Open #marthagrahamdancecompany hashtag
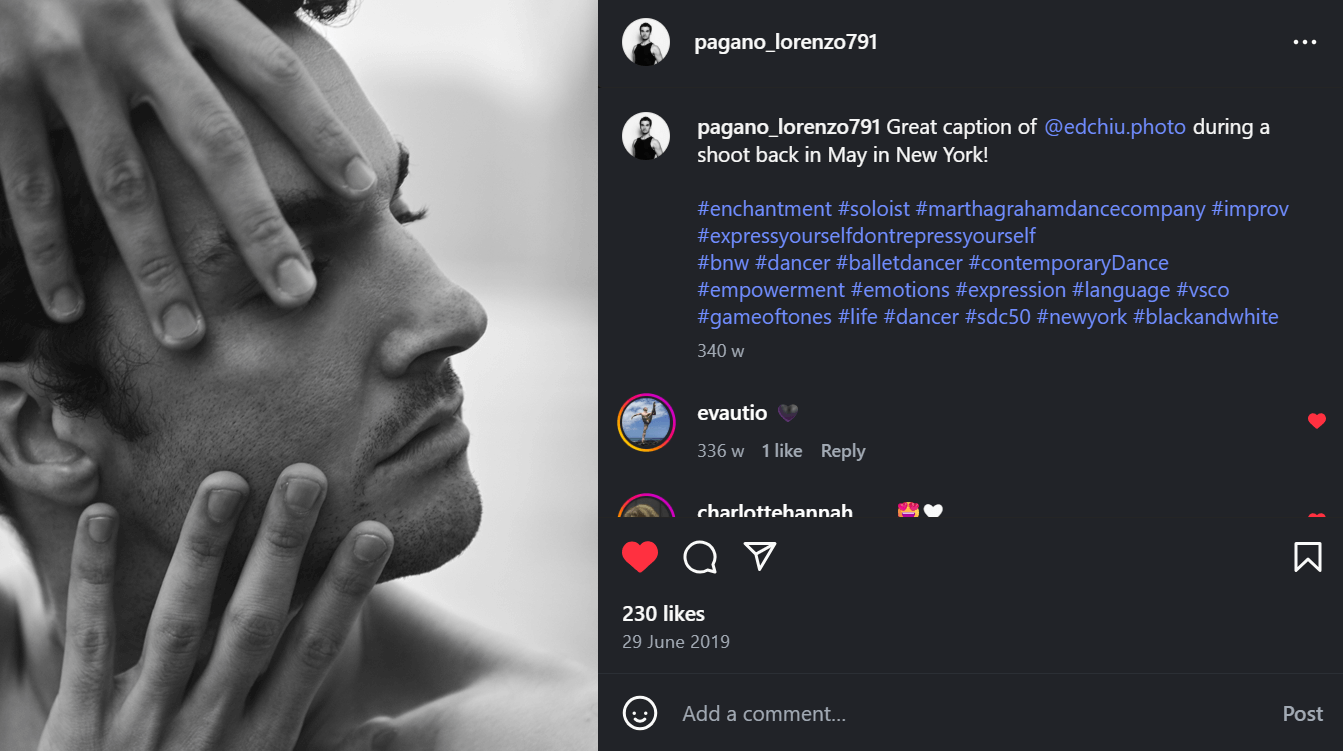 coord(1060,209)
